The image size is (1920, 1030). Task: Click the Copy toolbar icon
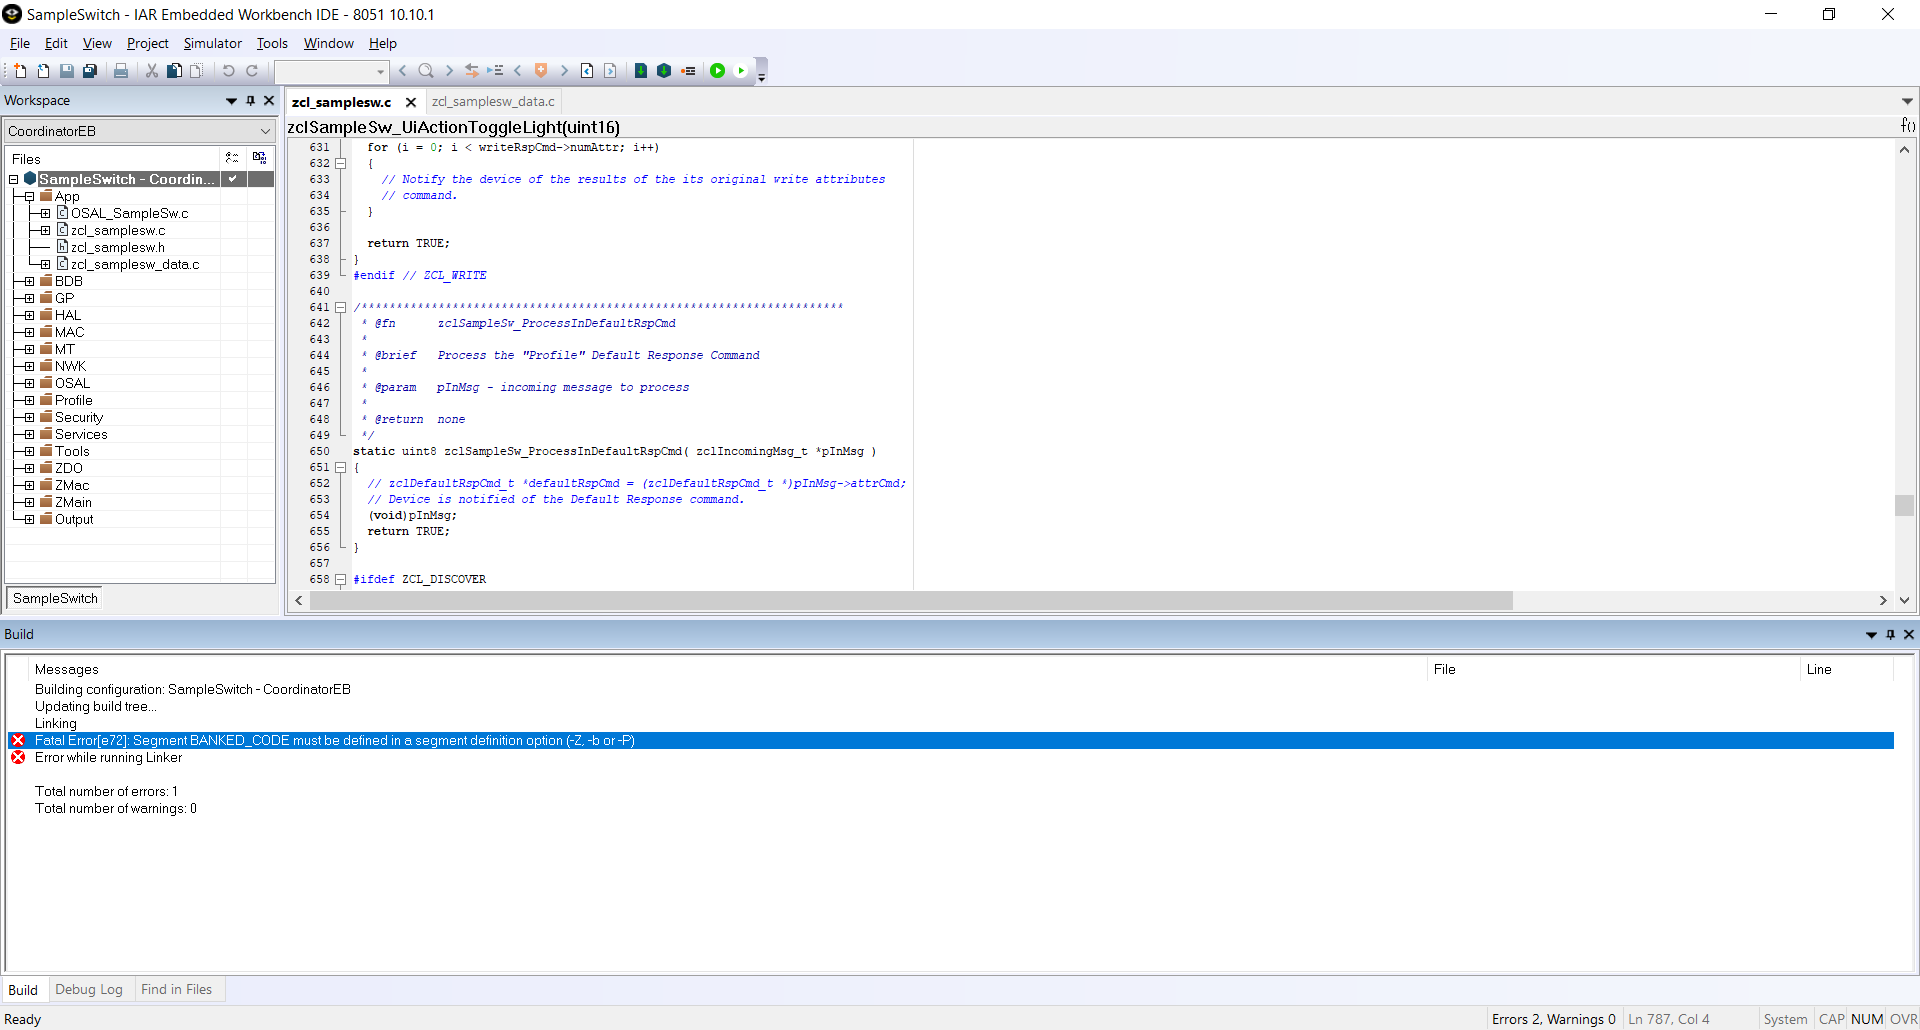click(x=174, y=71)
